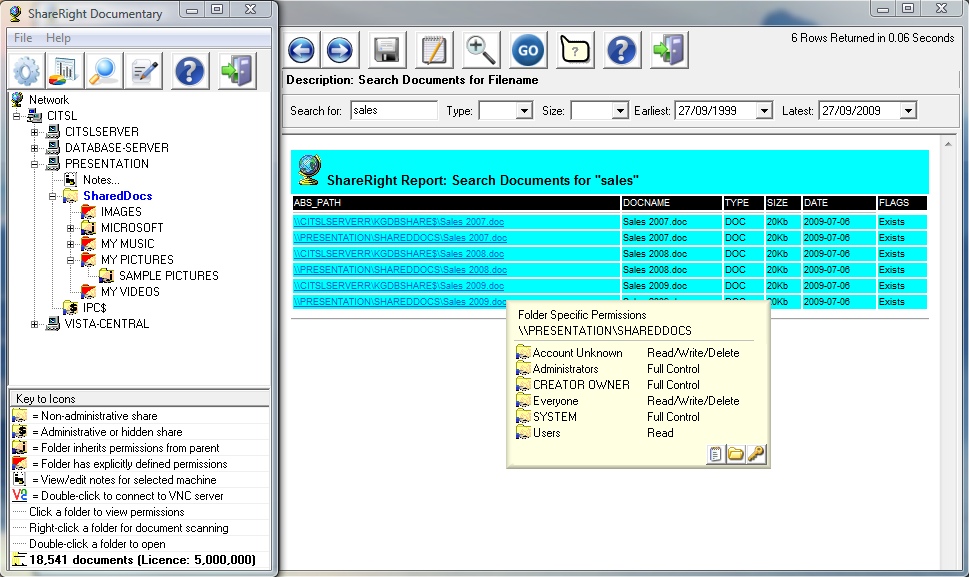
Task: Click the 'Everyone' permission entry
Action: [556, 402]
